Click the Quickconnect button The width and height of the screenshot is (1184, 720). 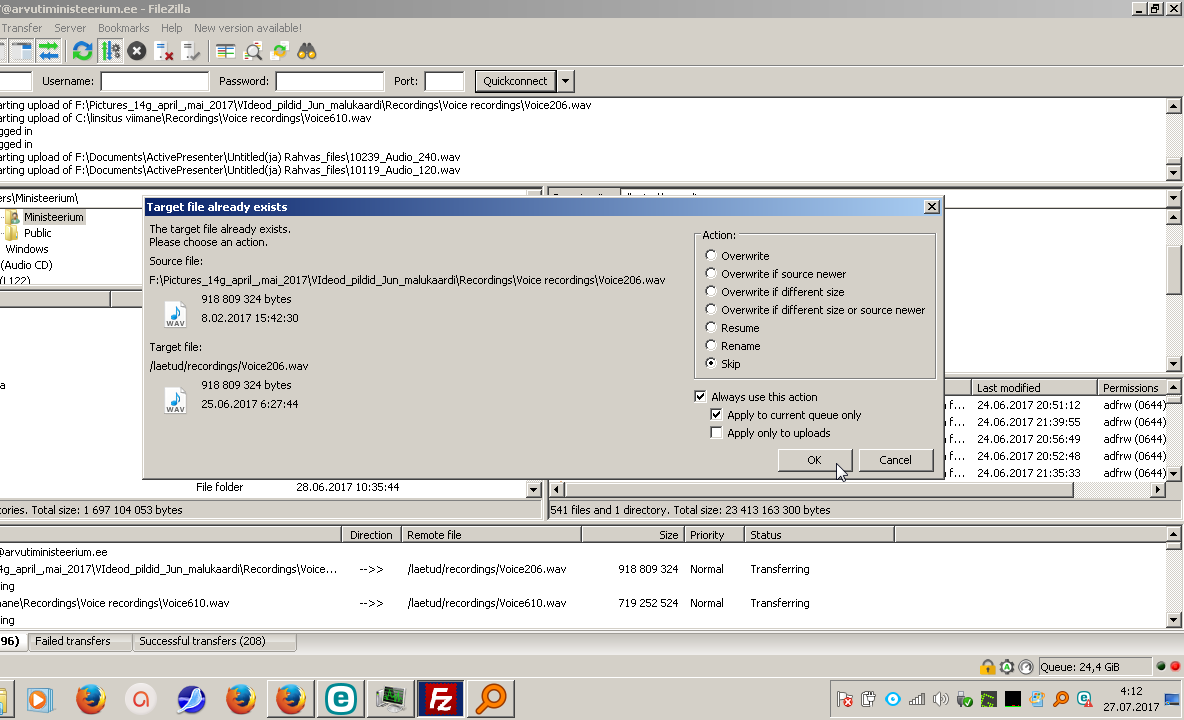[x=515, y=81]
